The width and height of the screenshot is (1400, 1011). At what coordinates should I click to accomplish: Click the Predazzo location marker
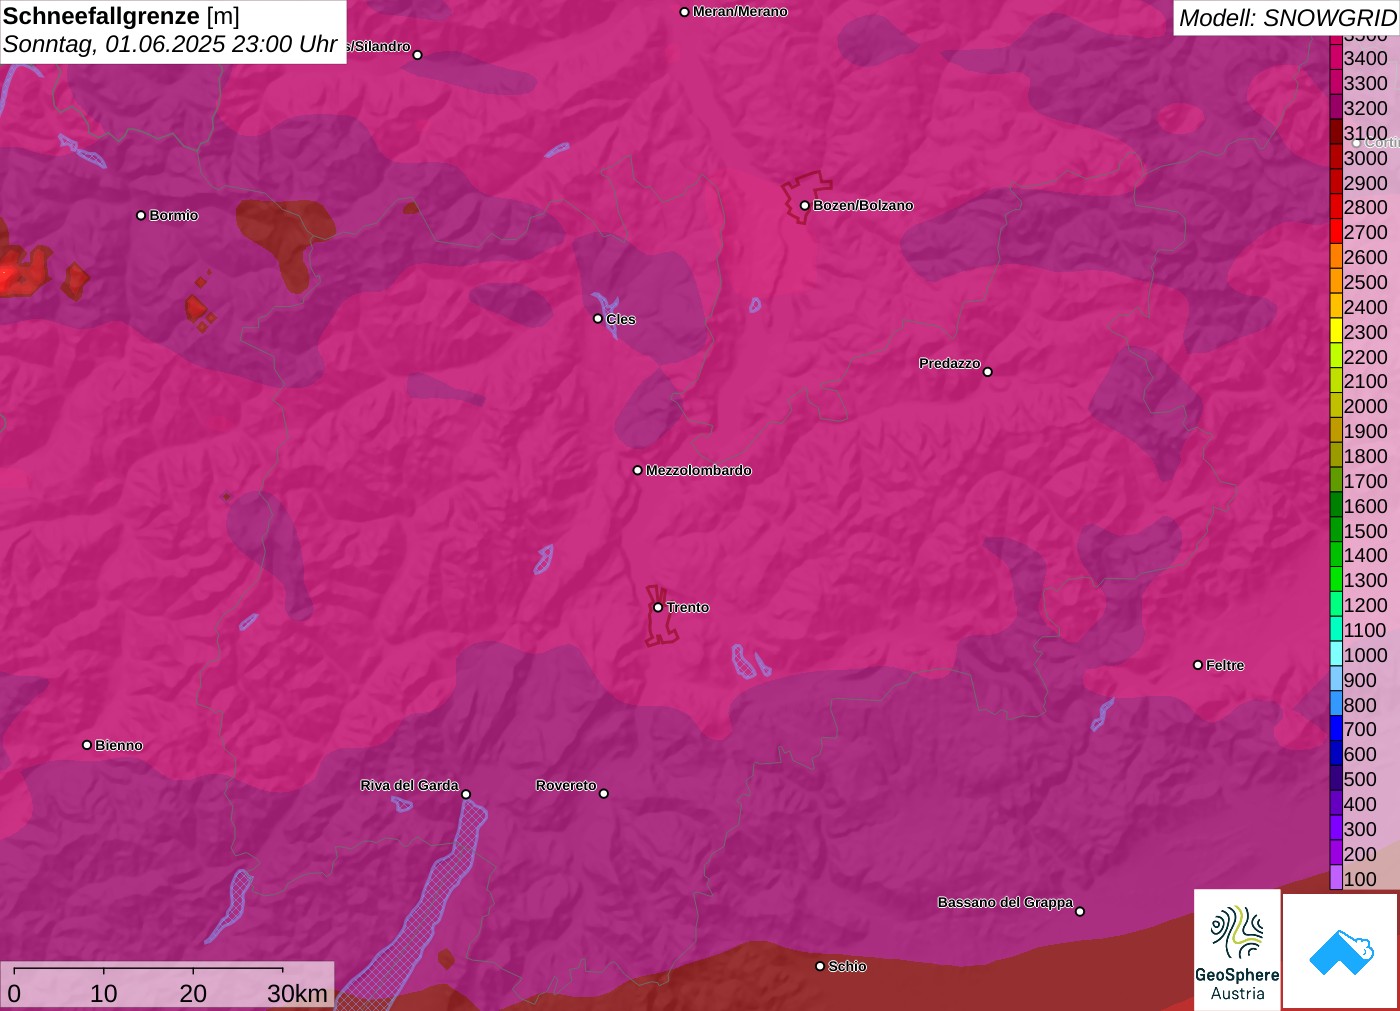[987, 371]
